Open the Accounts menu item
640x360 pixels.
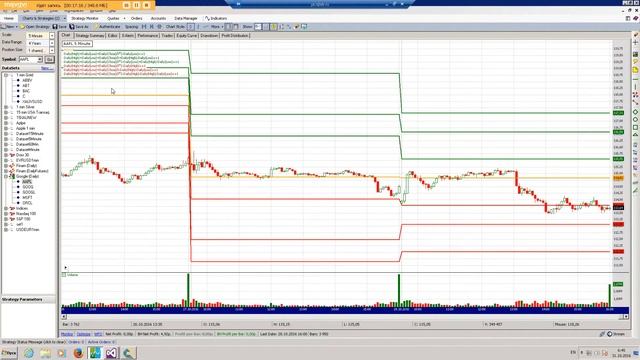click(x=158, y=18)
